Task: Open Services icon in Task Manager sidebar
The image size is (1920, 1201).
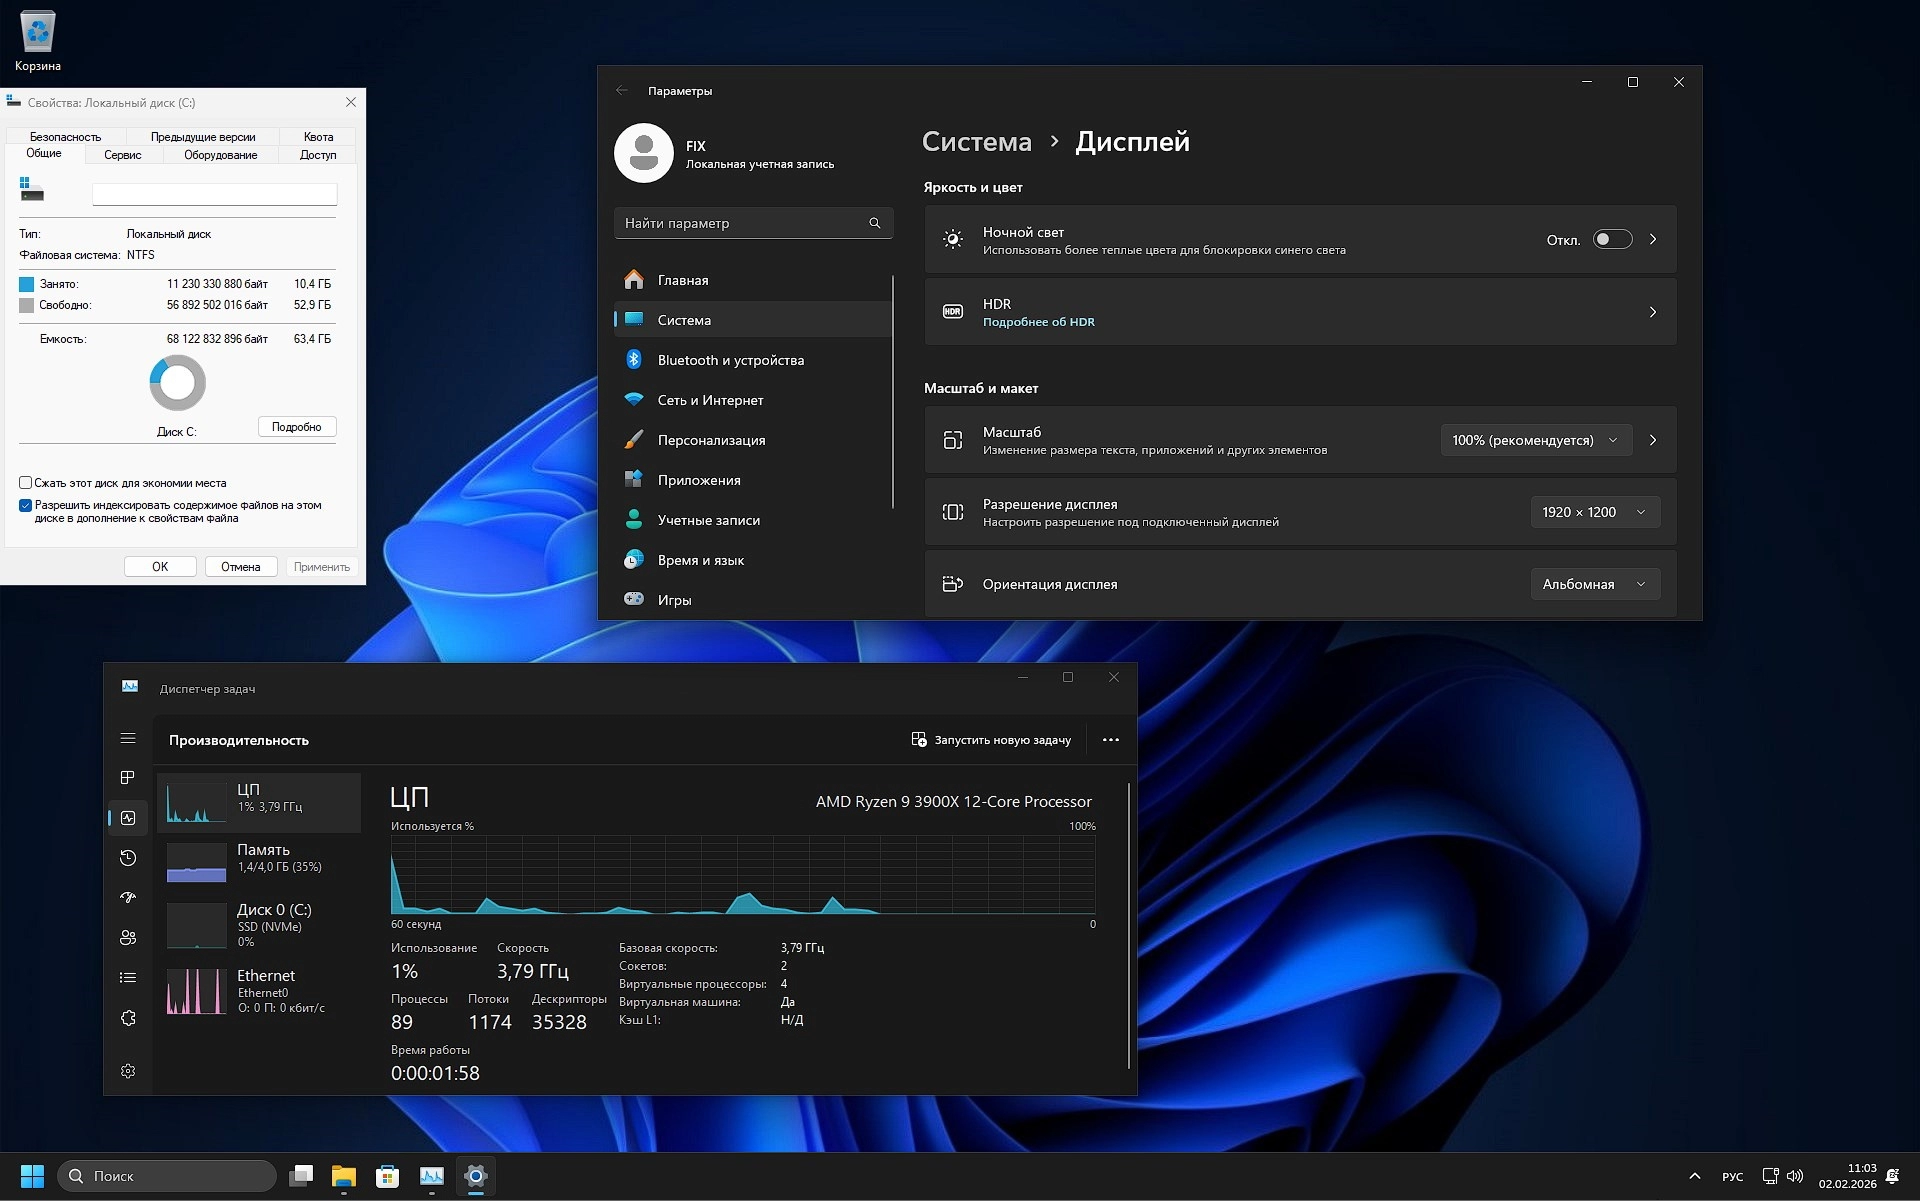Action: pyautogui.click(x=128, y=1018)
